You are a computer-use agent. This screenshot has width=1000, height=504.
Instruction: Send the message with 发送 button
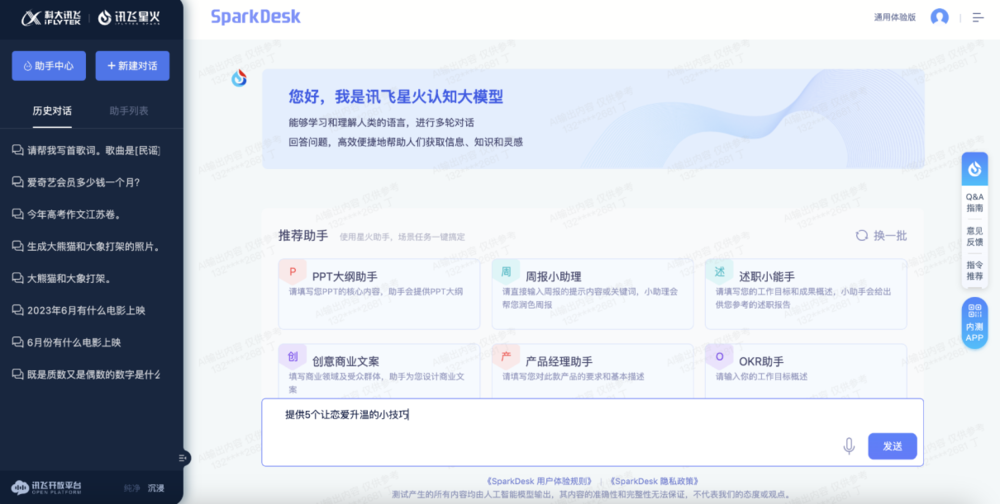tap(892, 446)
